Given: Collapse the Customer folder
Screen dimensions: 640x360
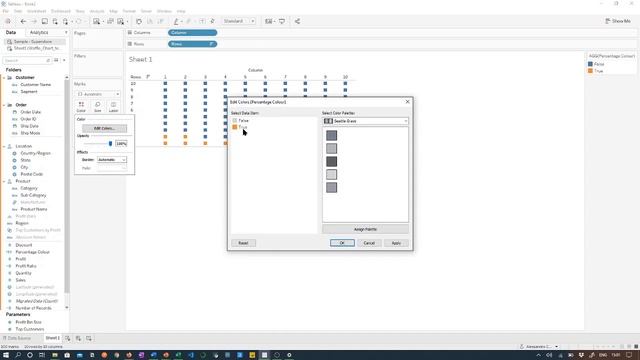Looking at the screenshot, I should [4, 78].
